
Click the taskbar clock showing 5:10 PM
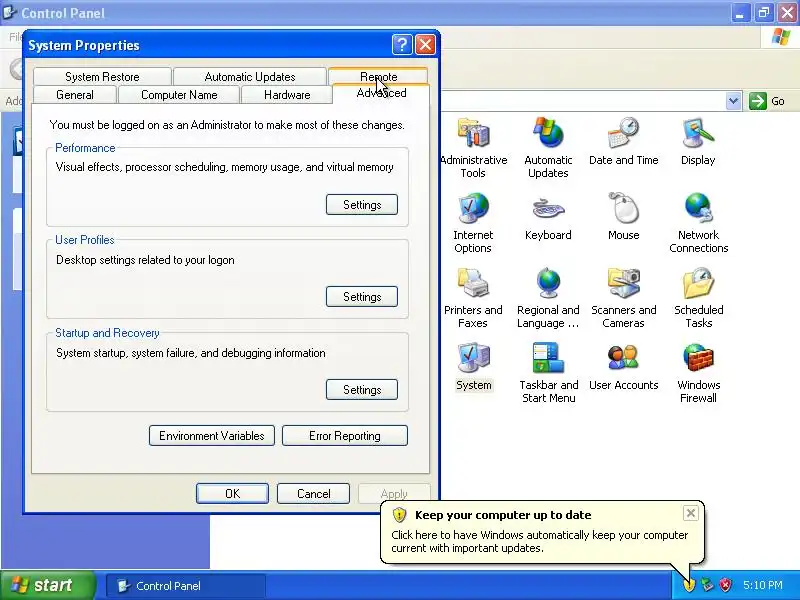[x=763, y=585]
